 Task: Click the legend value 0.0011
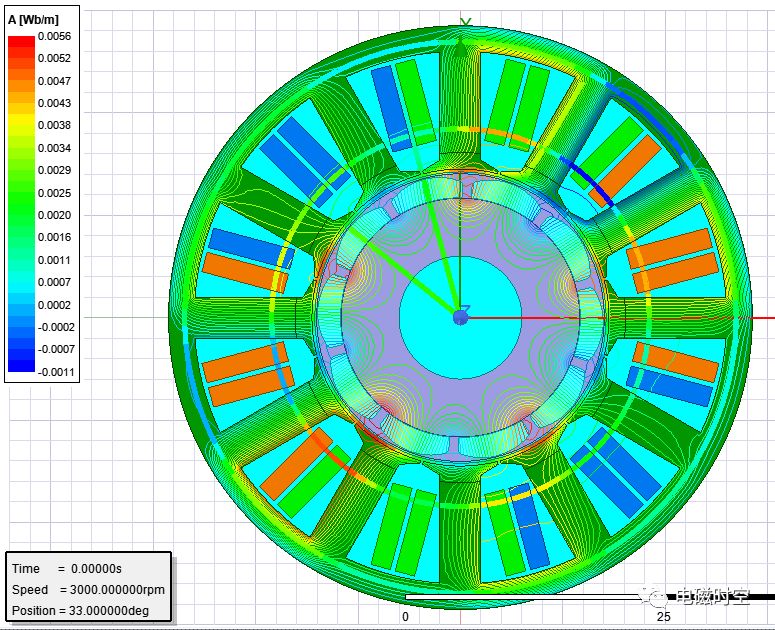[x=54, y=260]
